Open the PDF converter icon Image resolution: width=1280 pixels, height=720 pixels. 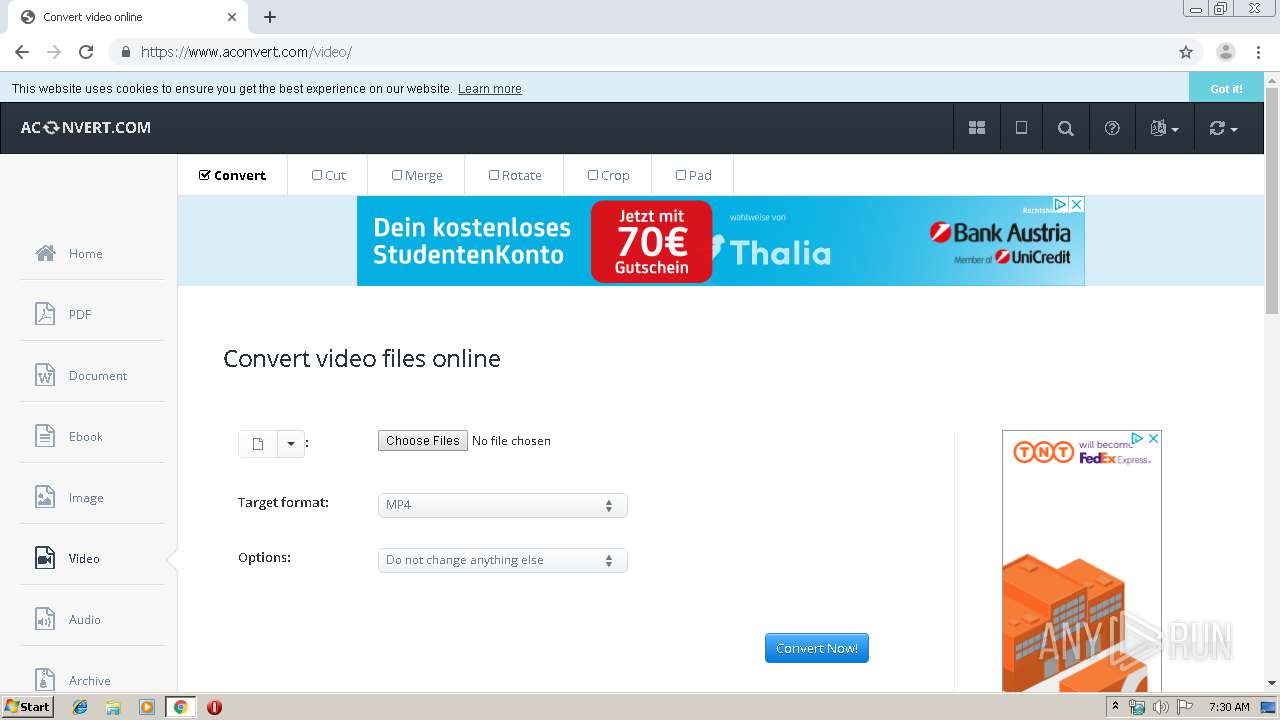coord(45,314)
